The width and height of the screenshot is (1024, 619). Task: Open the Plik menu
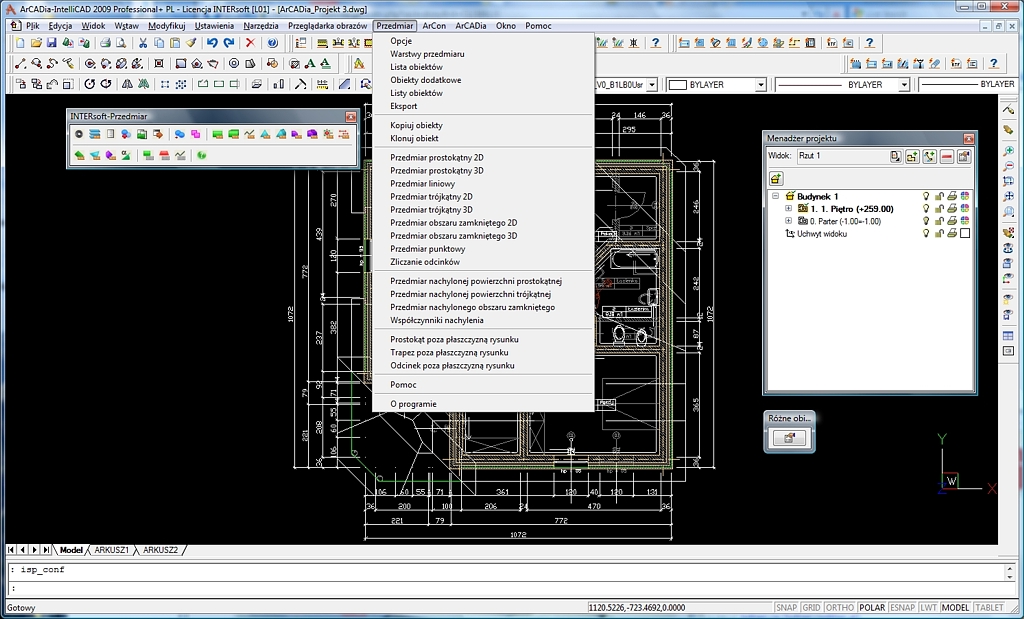tap(33, 26)
